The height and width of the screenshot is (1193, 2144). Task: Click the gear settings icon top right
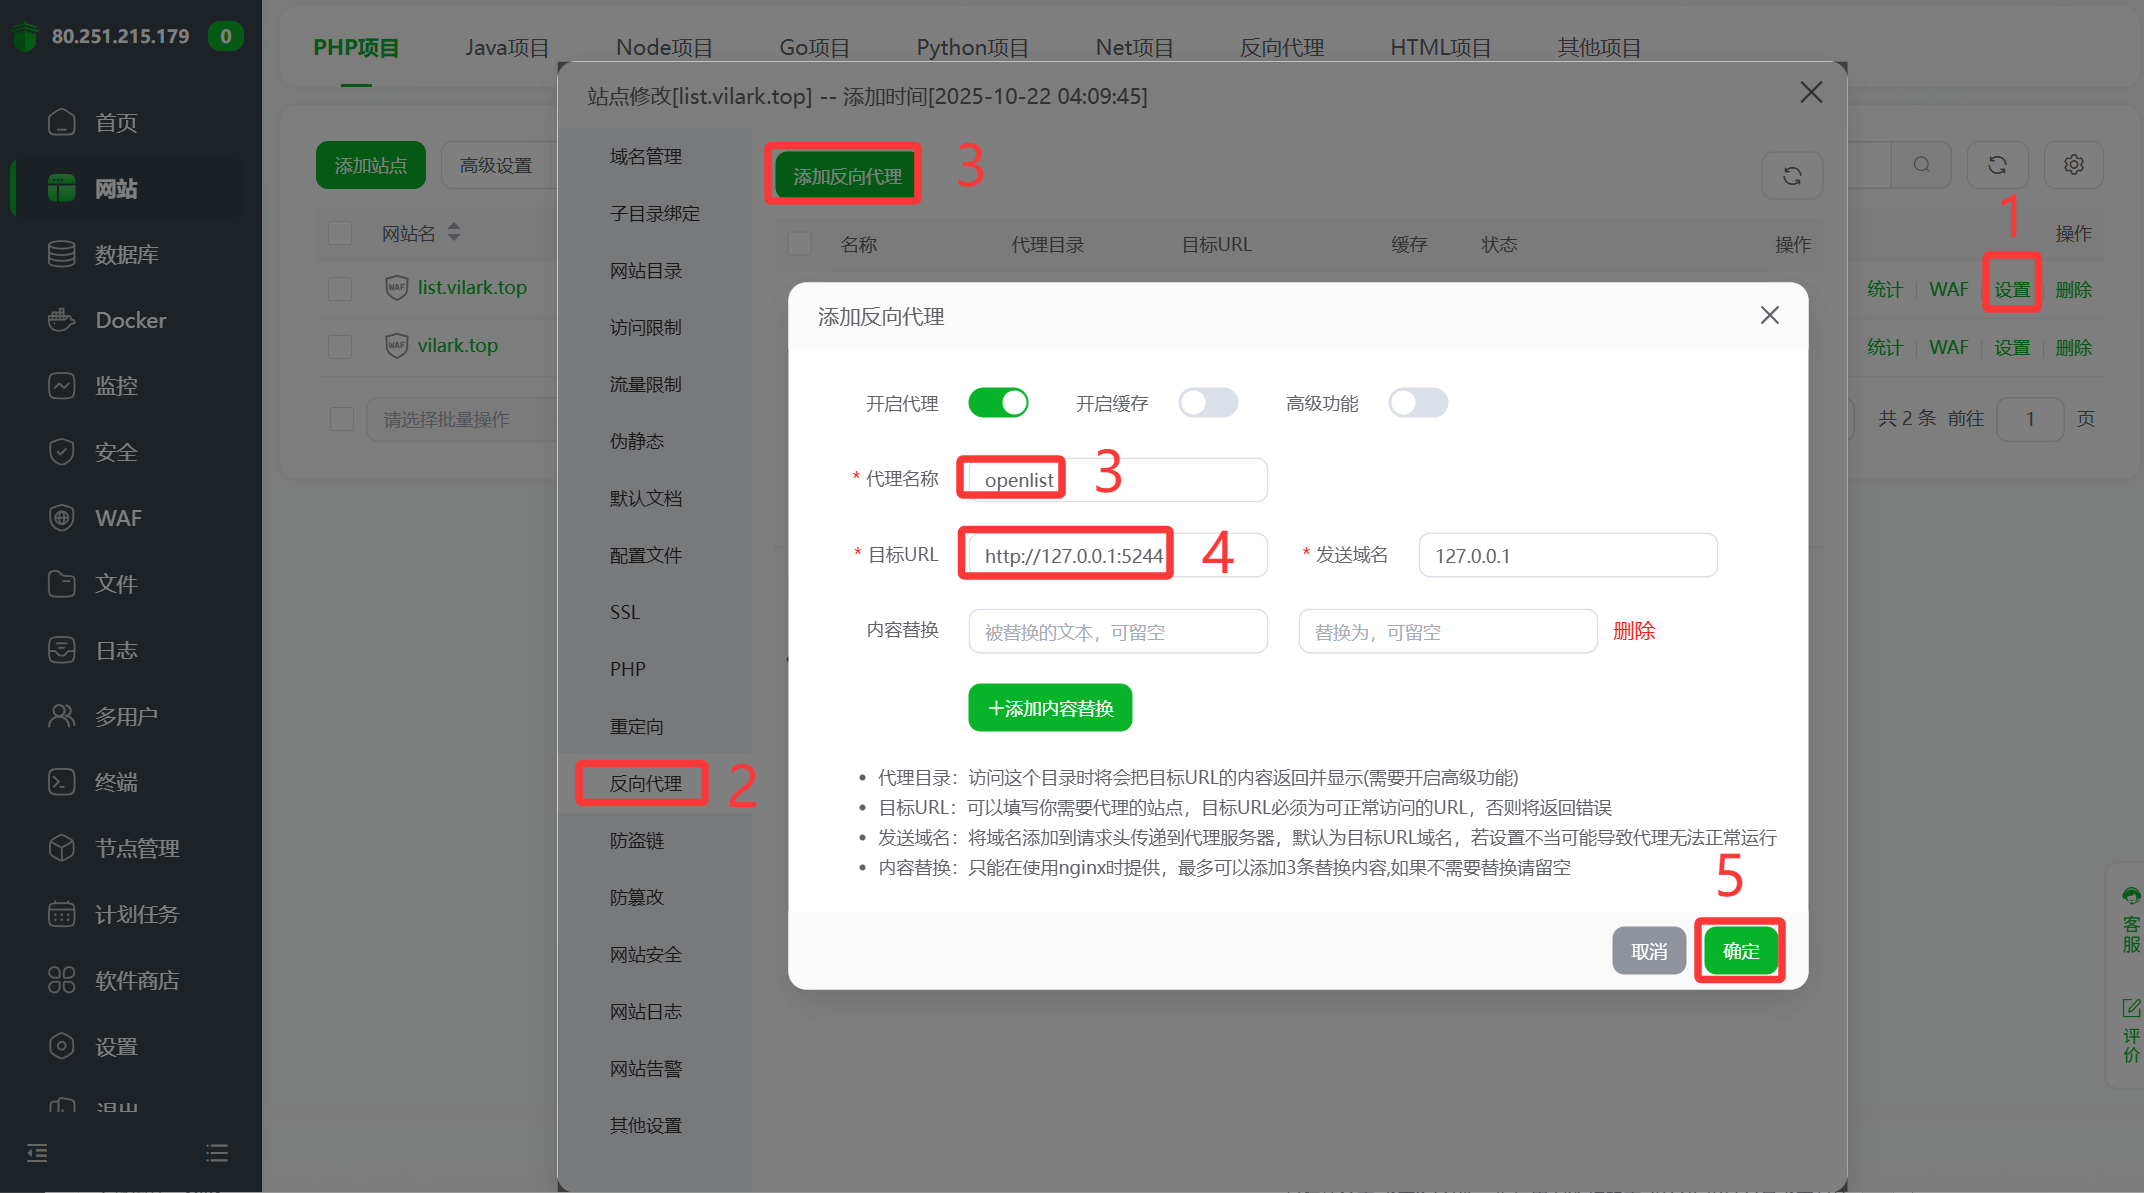tap(2074, 165)
